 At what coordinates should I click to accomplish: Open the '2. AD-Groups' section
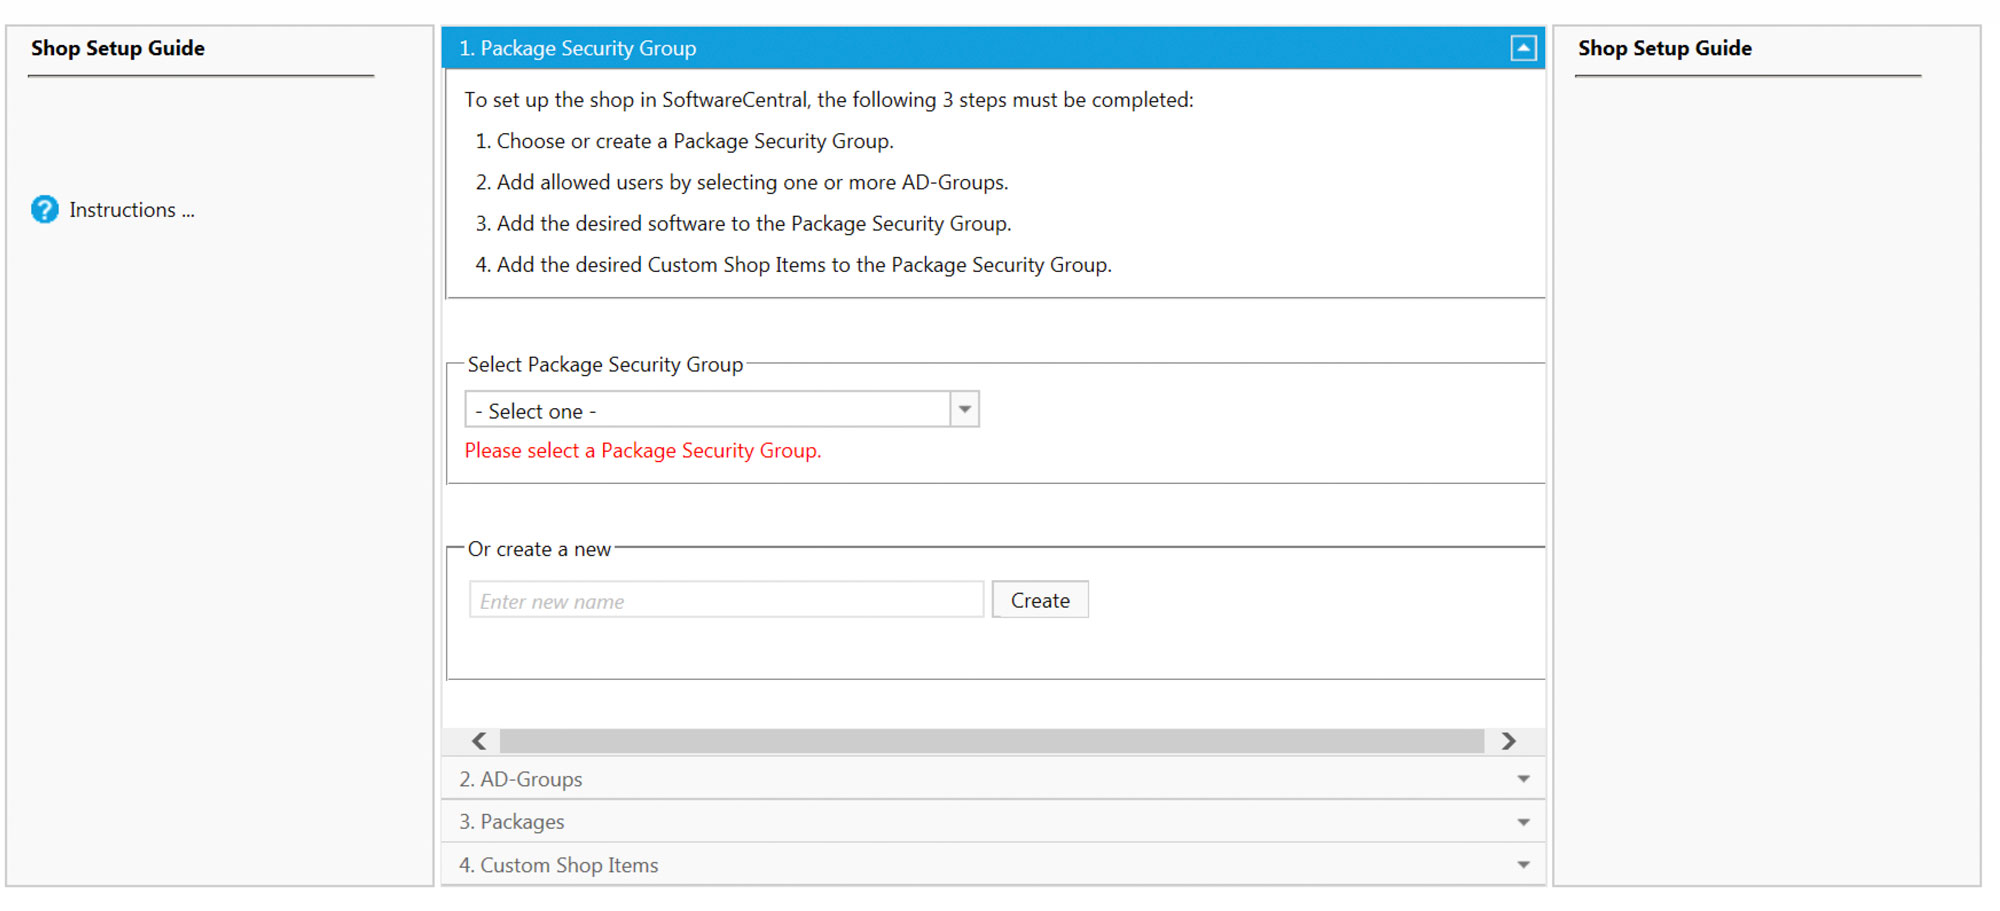(x=993, y=779)
